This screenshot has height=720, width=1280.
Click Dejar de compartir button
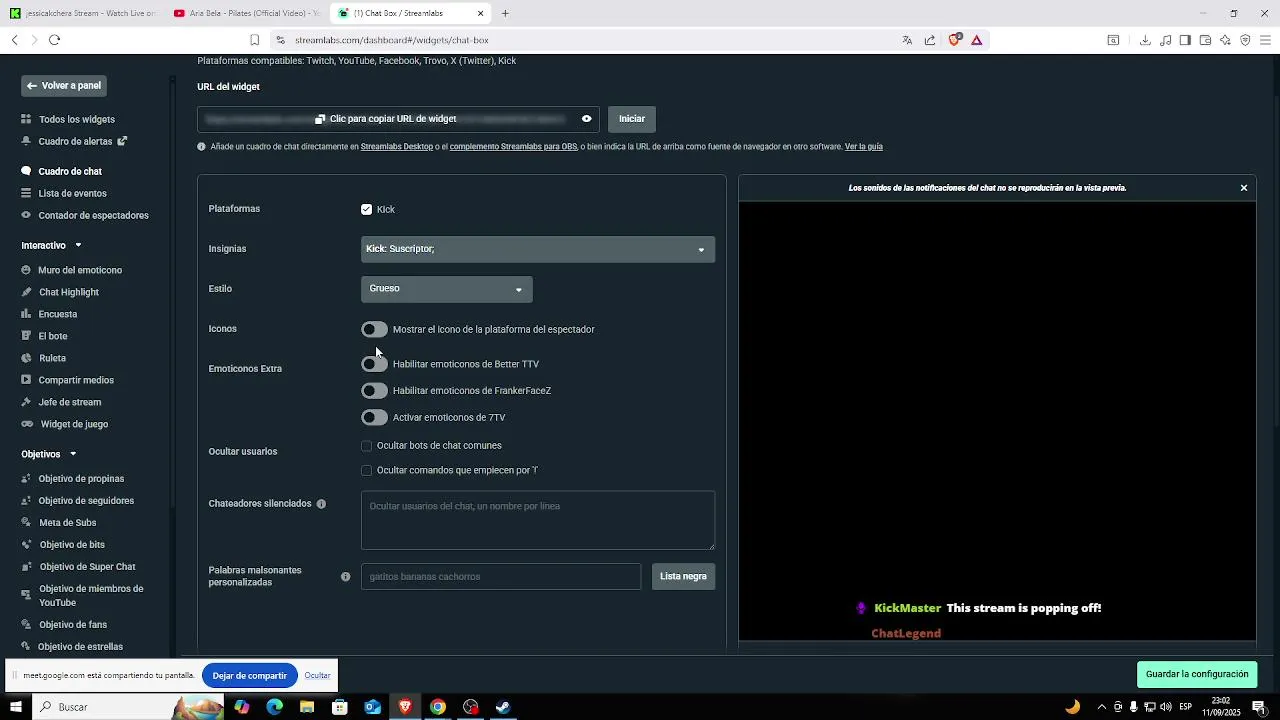point(250,676)
